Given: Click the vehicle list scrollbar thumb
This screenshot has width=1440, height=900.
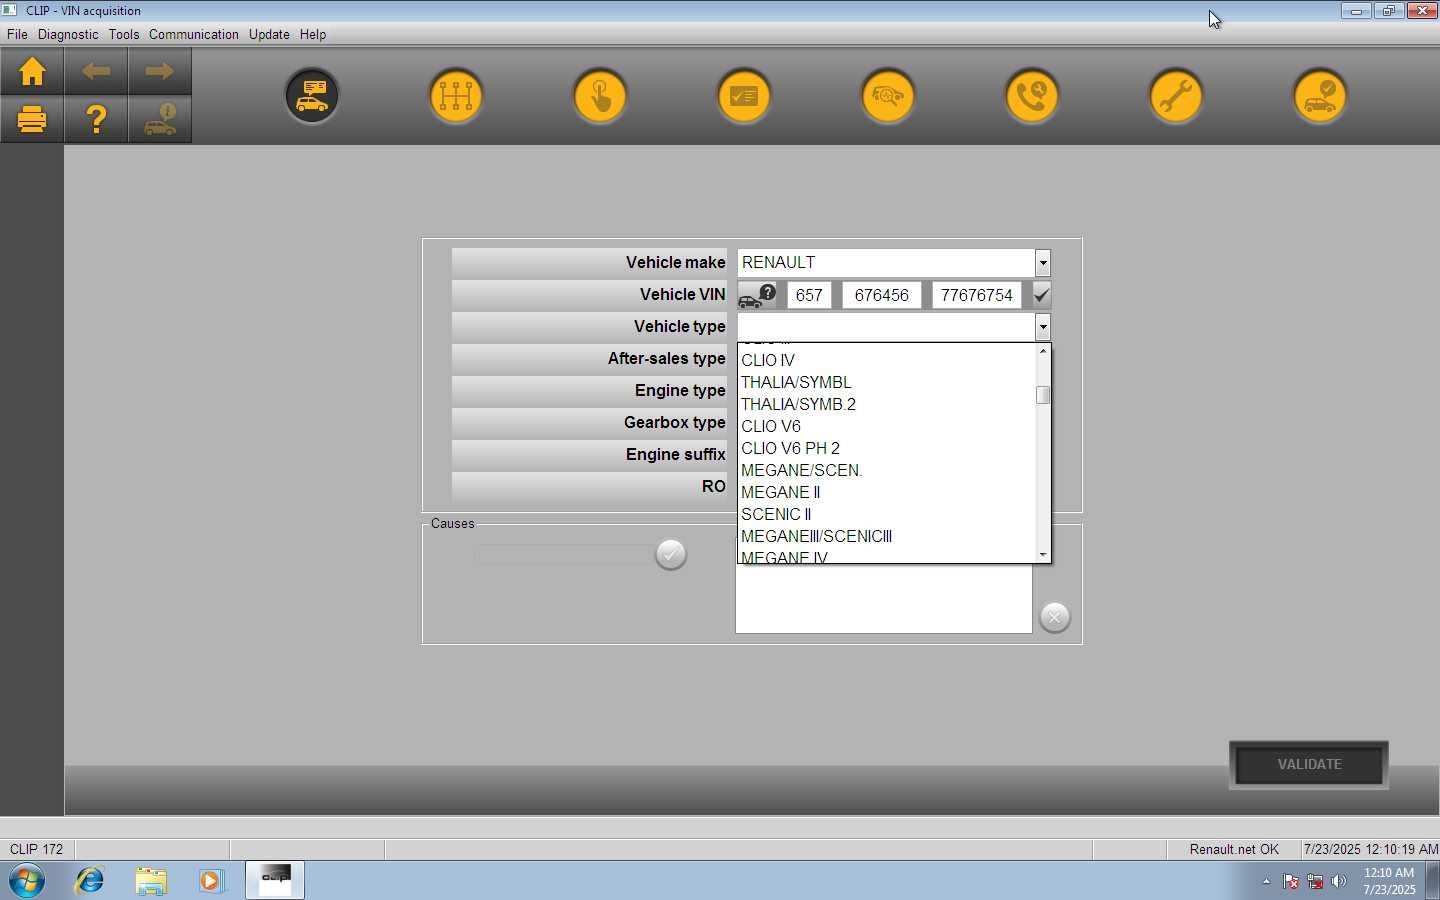Looking at the screenshot, I should click(1043, 395).
